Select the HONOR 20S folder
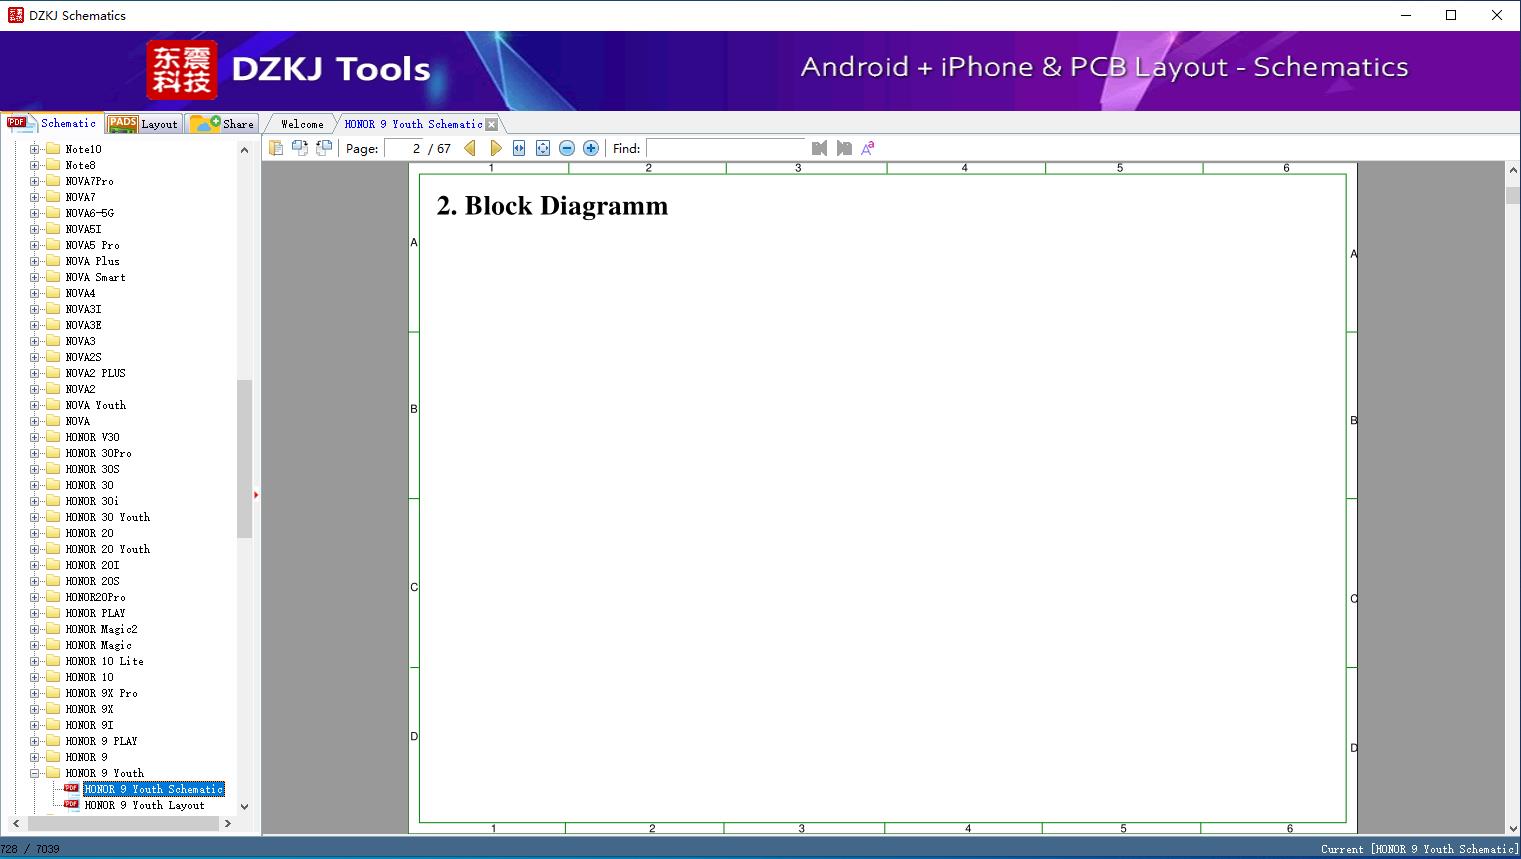Viewport: 1521px width, 859px height. (92, 581)
